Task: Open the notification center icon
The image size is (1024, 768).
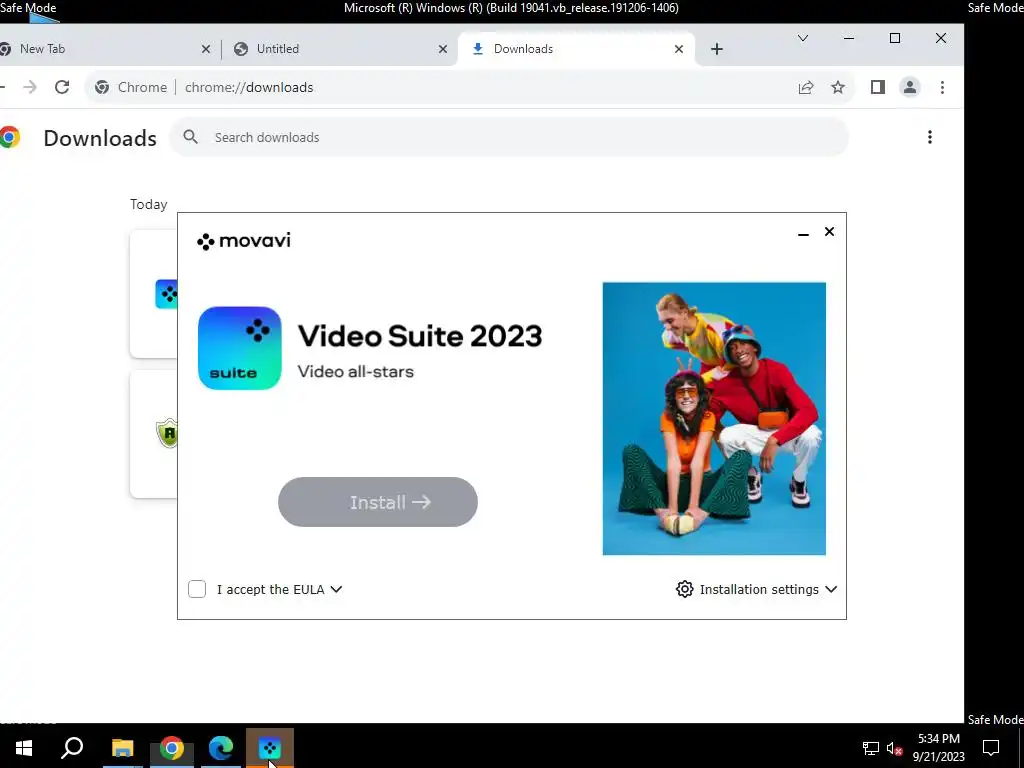Action: (x=991, y=748)
